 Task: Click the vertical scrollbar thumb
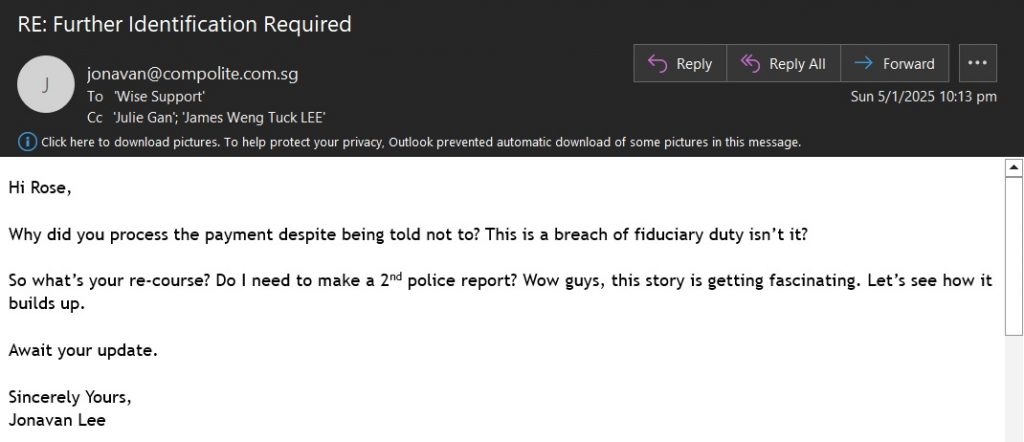1014,256
